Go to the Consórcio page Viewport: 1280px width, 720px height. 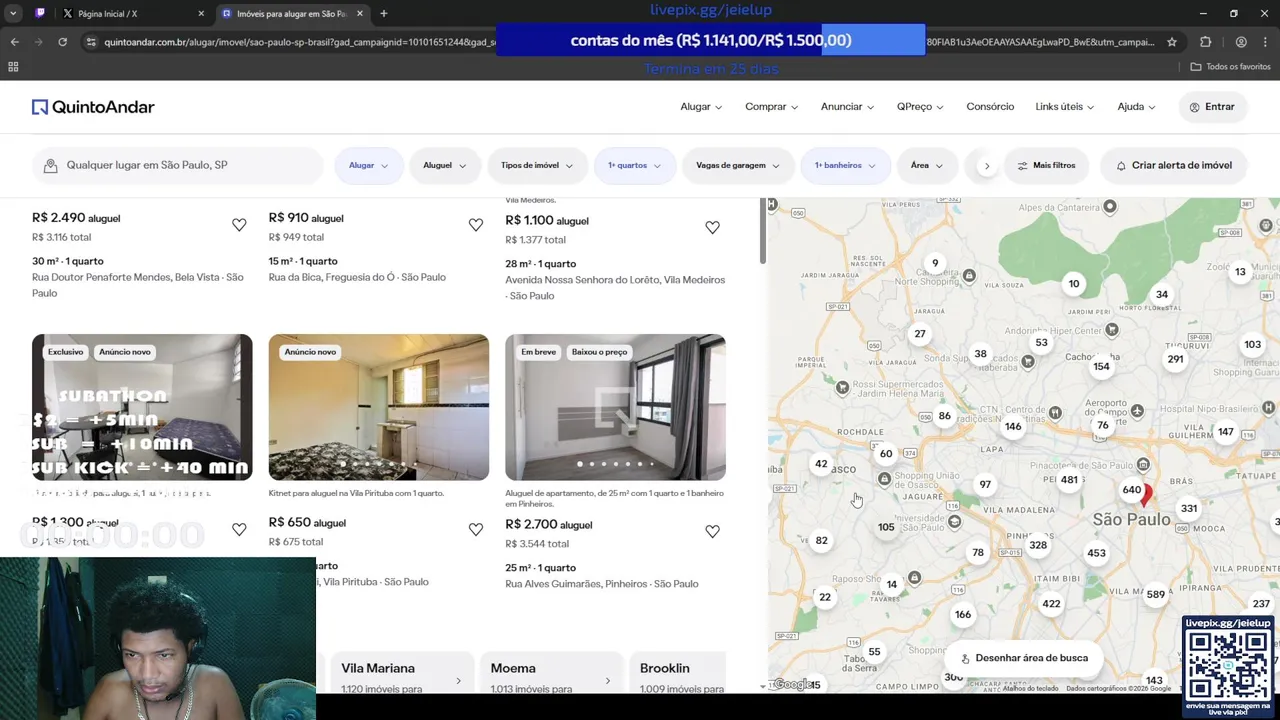coord(990,107)
